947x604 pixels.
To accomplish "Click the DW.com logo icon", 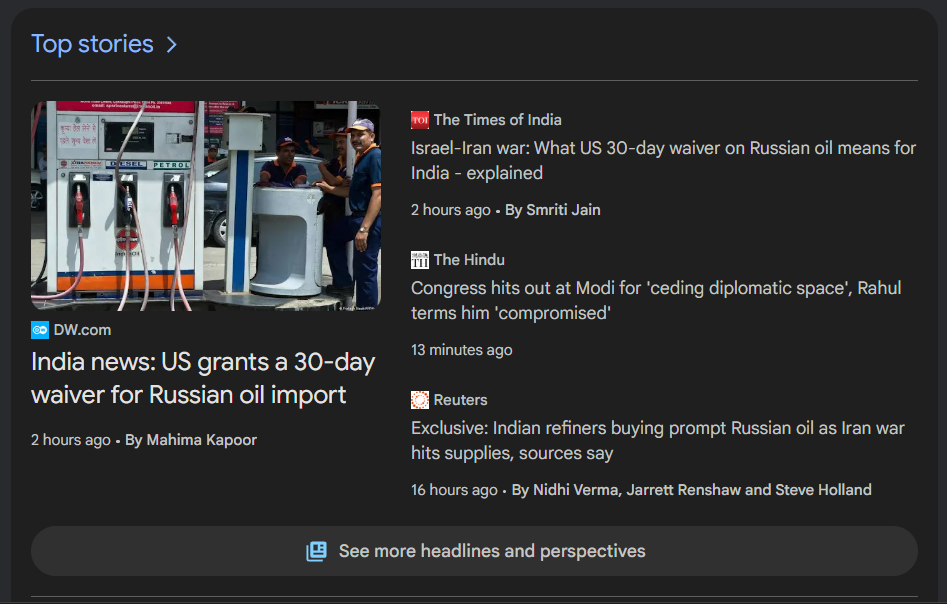I will 40,330.
